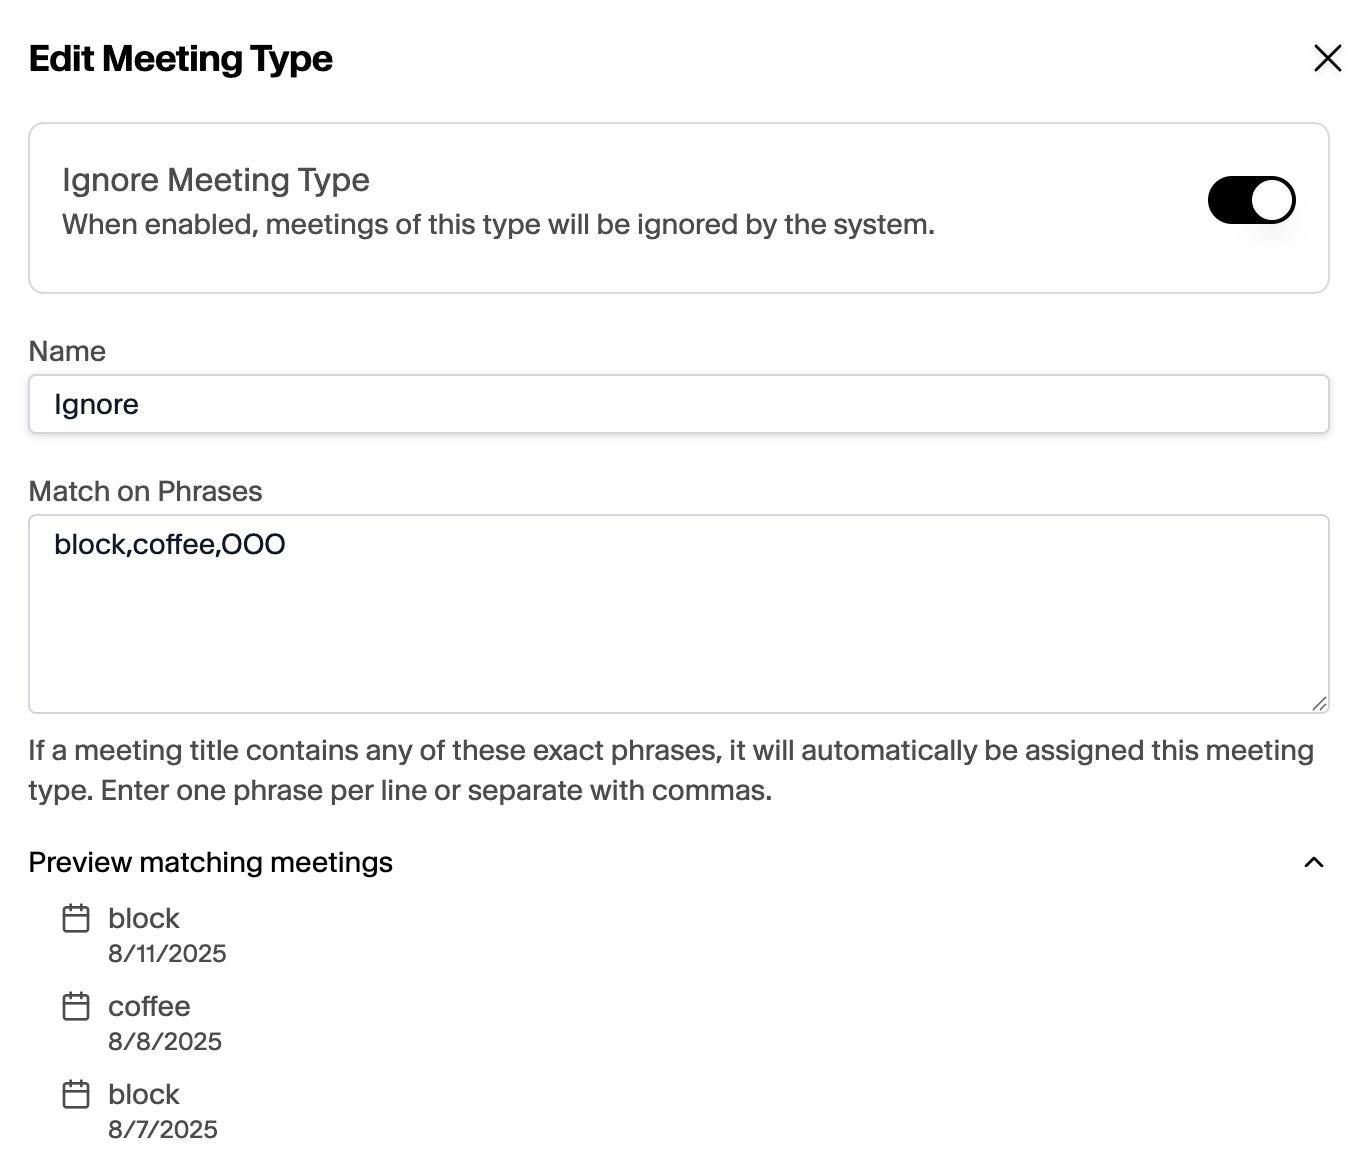Click the Preview matching meetings heading
This screenshot has height=1162, width=1362.
210,861
